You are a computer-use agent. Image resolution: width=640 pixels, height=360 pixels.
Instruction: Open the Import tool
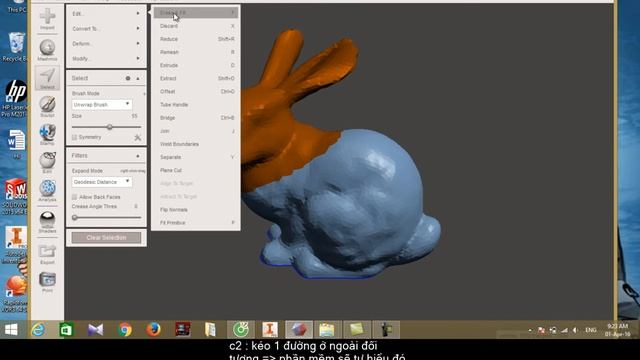pyautogui.click(x=47, y=18)
